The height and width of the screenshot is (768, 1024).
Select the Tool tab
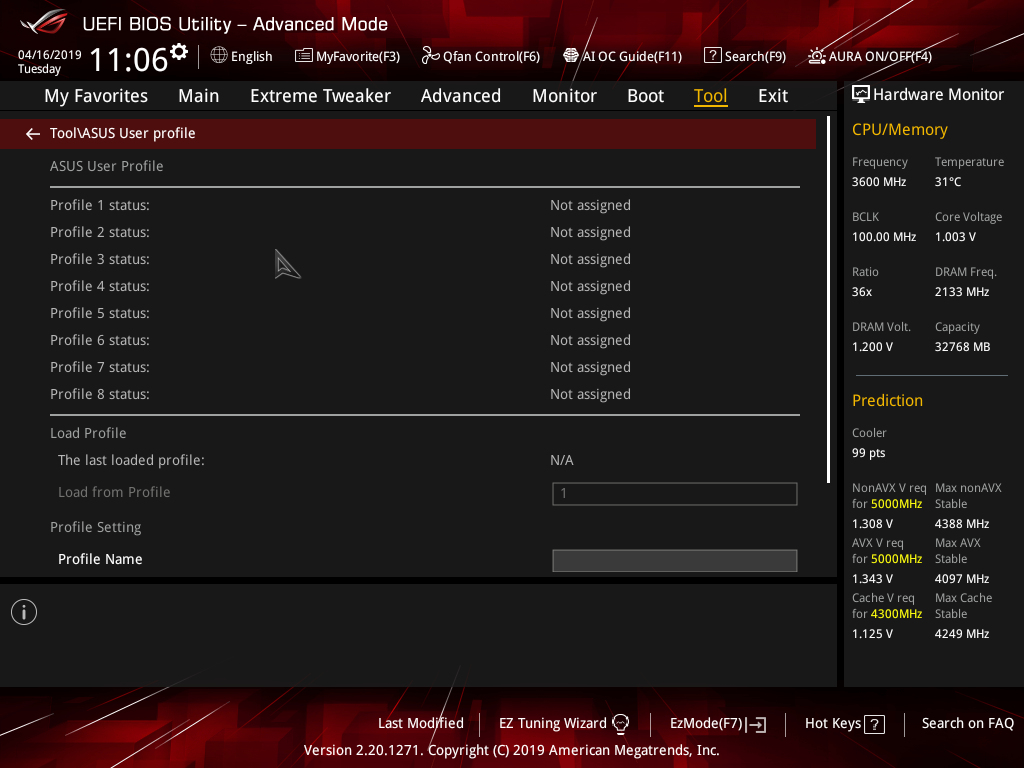click(711, 96)
